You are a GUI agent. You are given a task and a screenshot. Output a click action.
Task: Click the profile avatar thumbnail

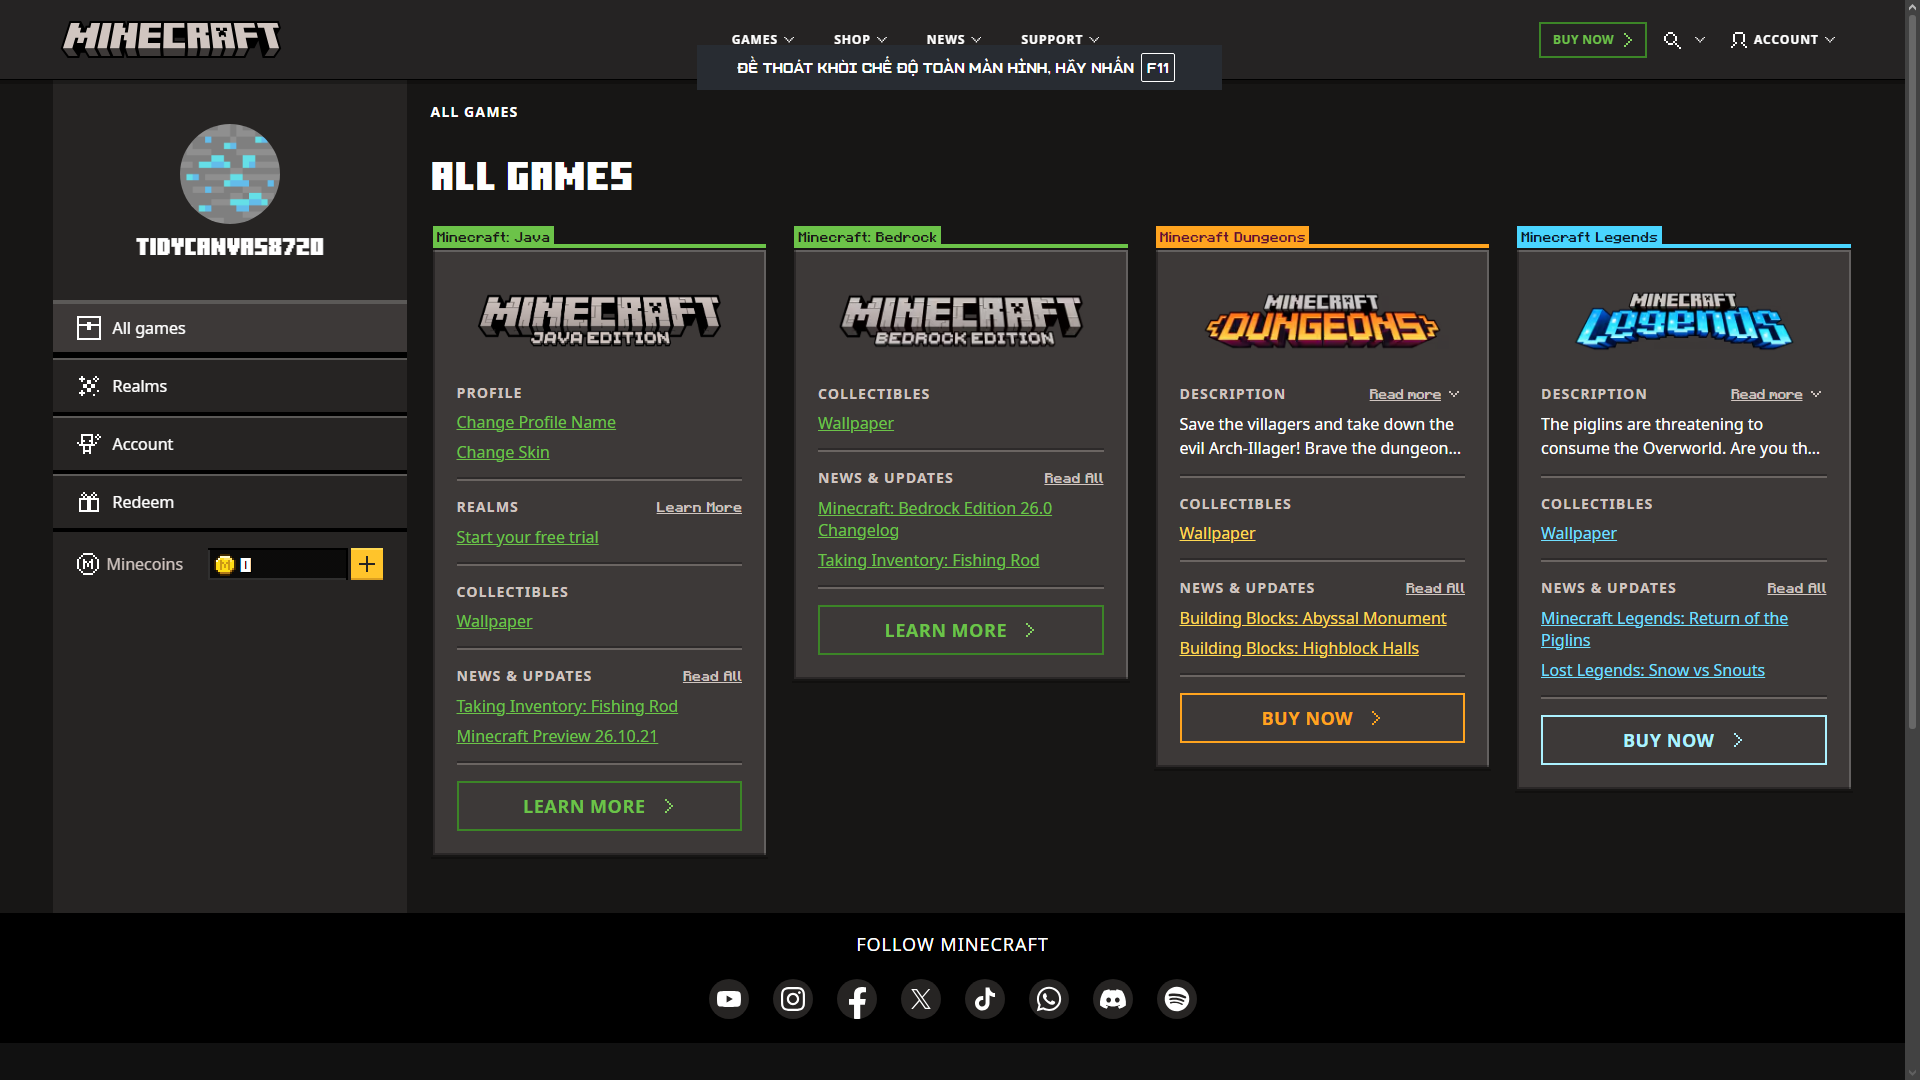pyautogui.click(x=229, y=174)
